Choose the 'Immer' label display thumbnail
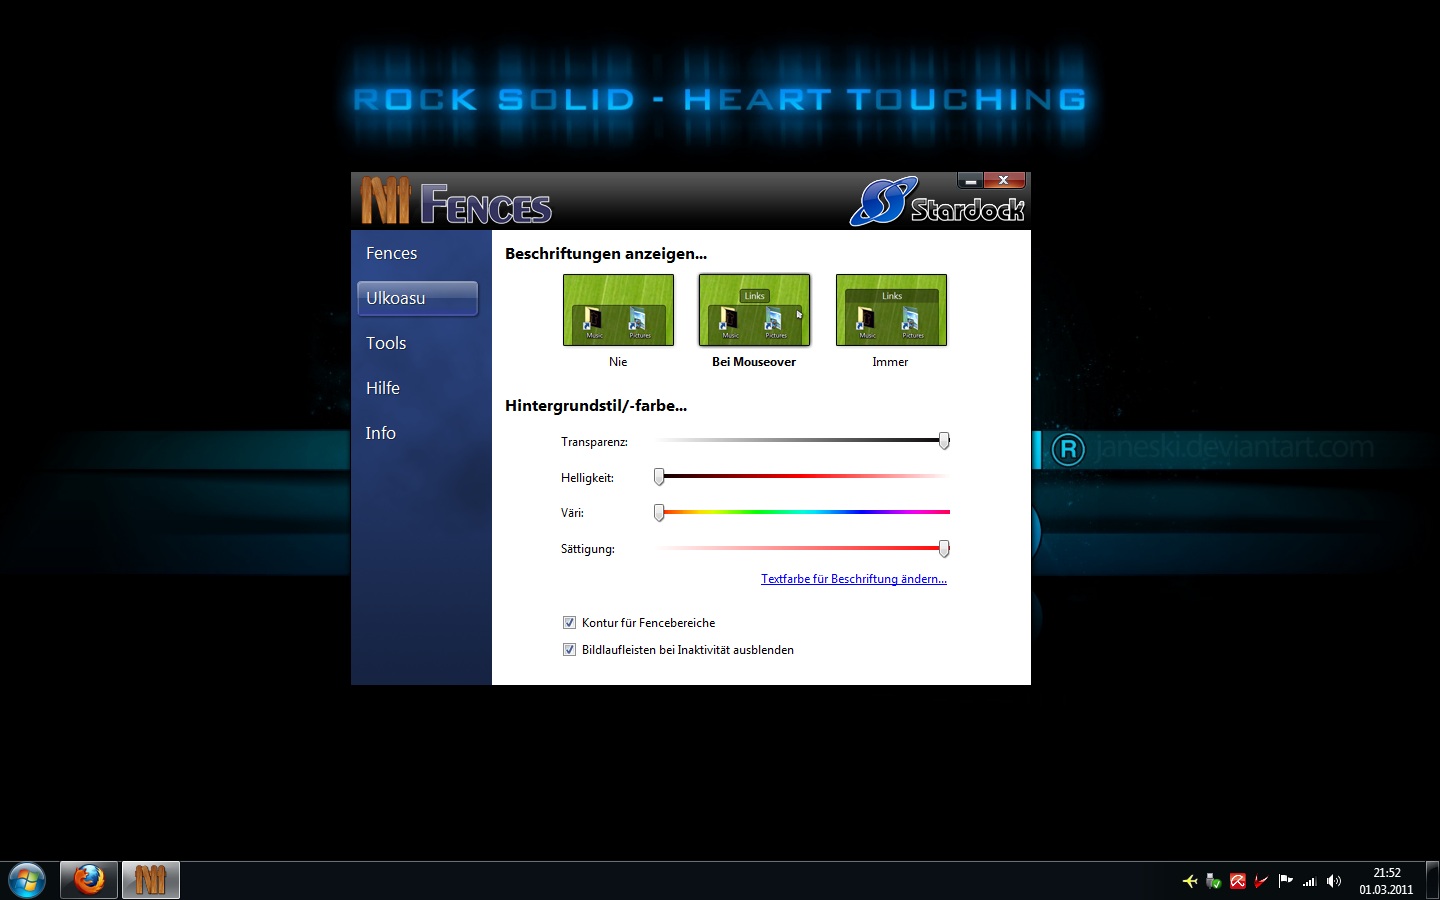 click(x=891, y=310)
